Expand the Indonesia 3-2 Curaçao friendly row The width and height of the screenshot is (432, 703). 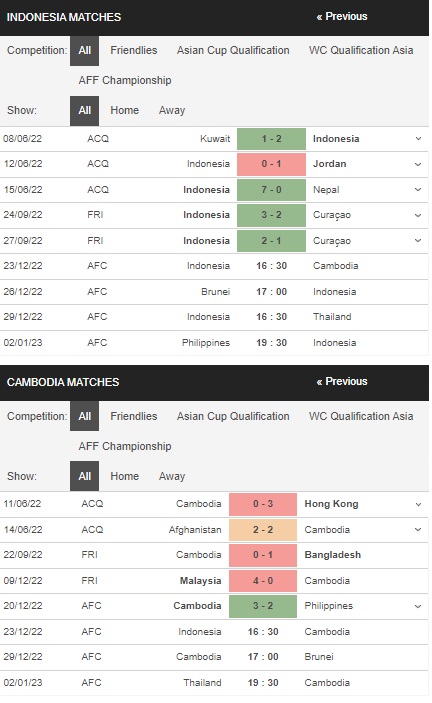pyautogui.click(x=418, y=215)
